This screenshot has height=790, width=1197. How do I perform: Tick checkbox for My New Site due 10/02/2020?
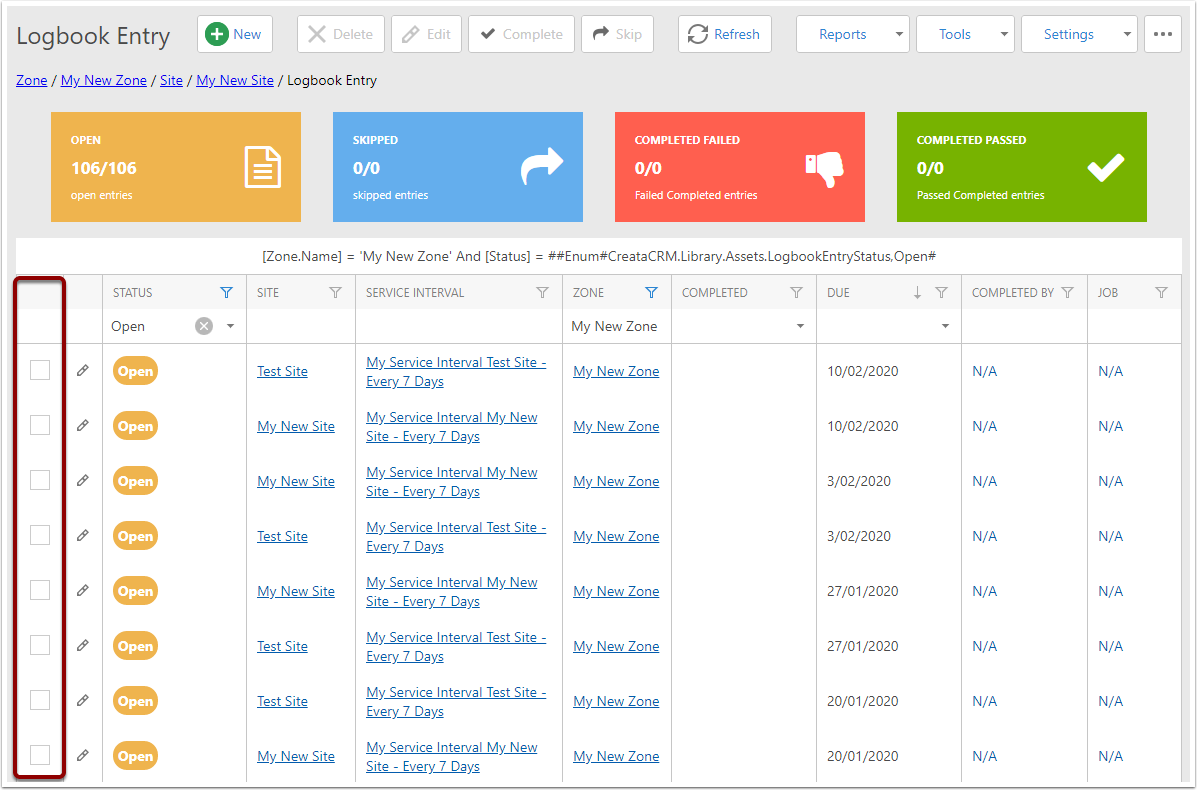[x=40, y=425]
